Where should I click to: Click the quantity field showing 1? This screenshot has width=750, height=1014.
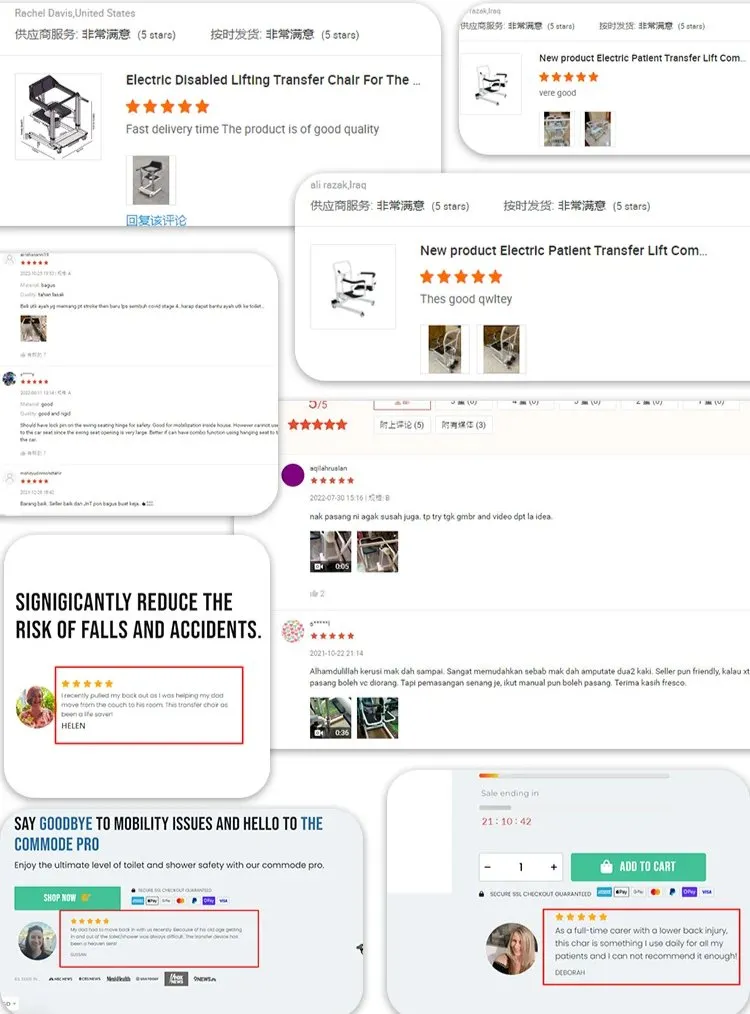tap(520, 867)
